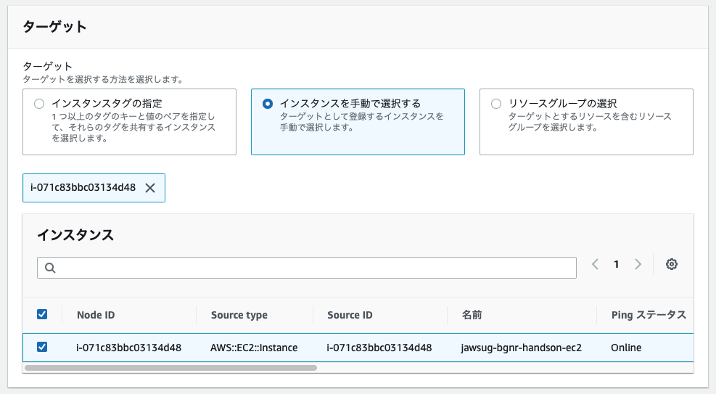
Task: Click the search magnifier icon
Action: coord(50,268)
